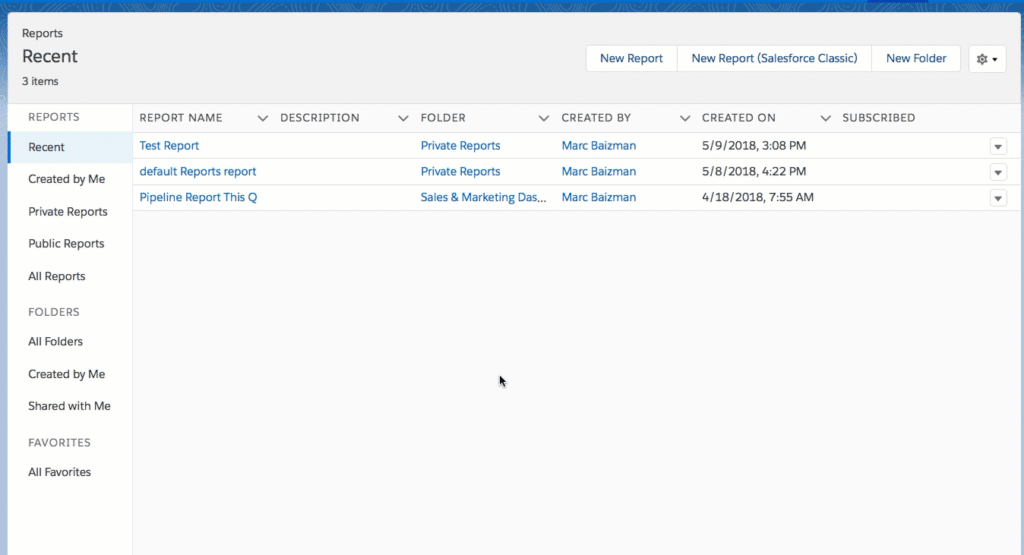The height and width of the screenshot is (555, 1024).
Task: Go to All Favorites
Action: tap(60, 472)
